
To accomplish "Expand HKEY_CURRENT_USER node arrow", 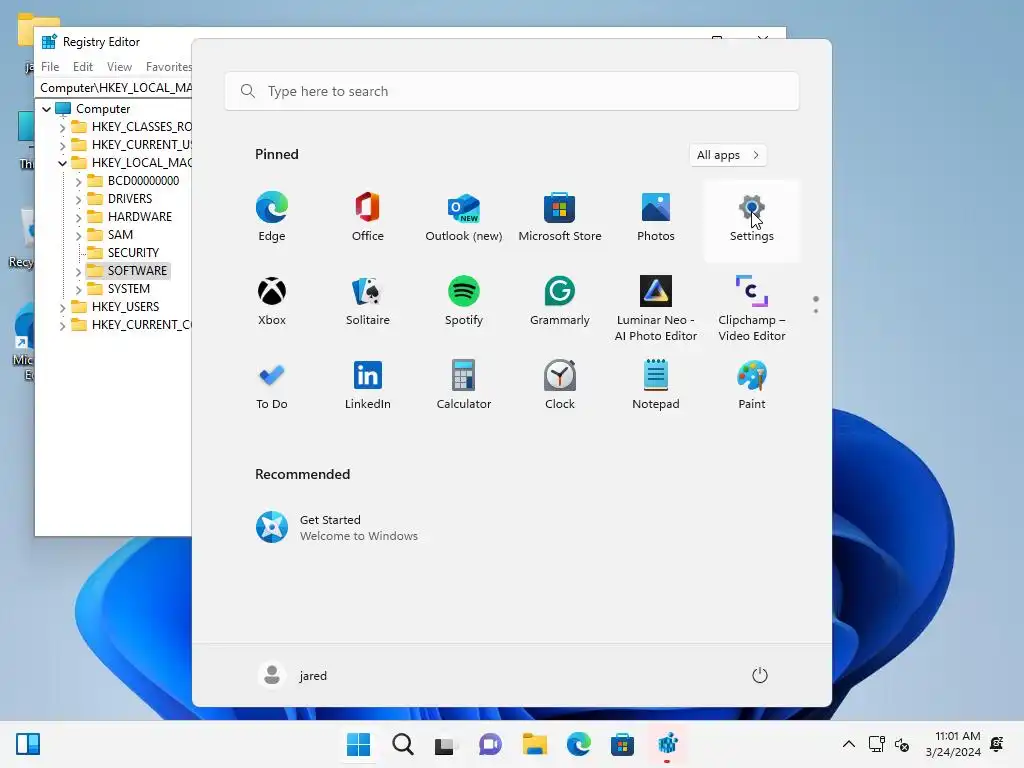I will 62,145.
